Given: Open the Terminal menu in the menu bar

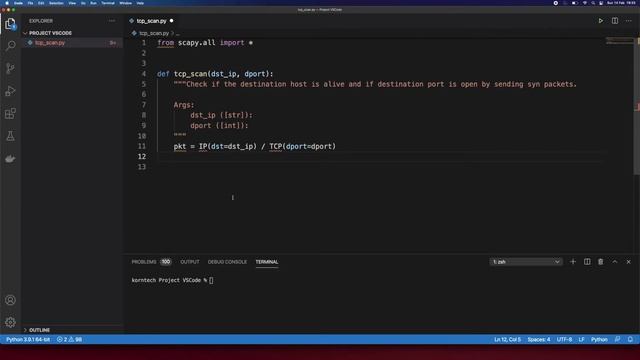Looking at the screenshot, I should (108, 3).
